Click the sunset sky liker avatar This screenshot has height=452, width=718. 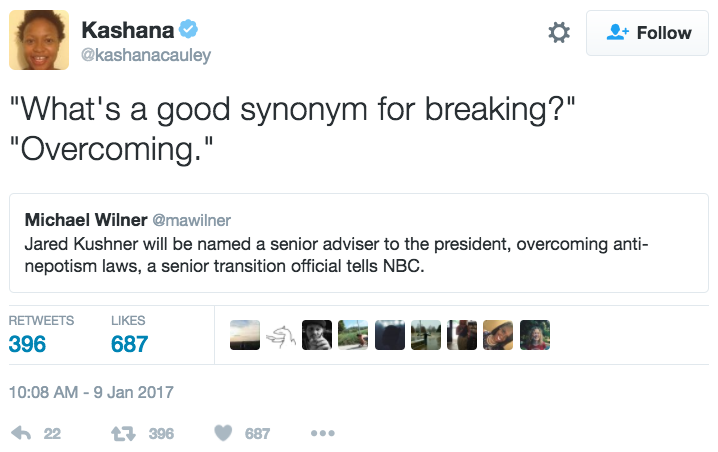[x=245, y=335]
